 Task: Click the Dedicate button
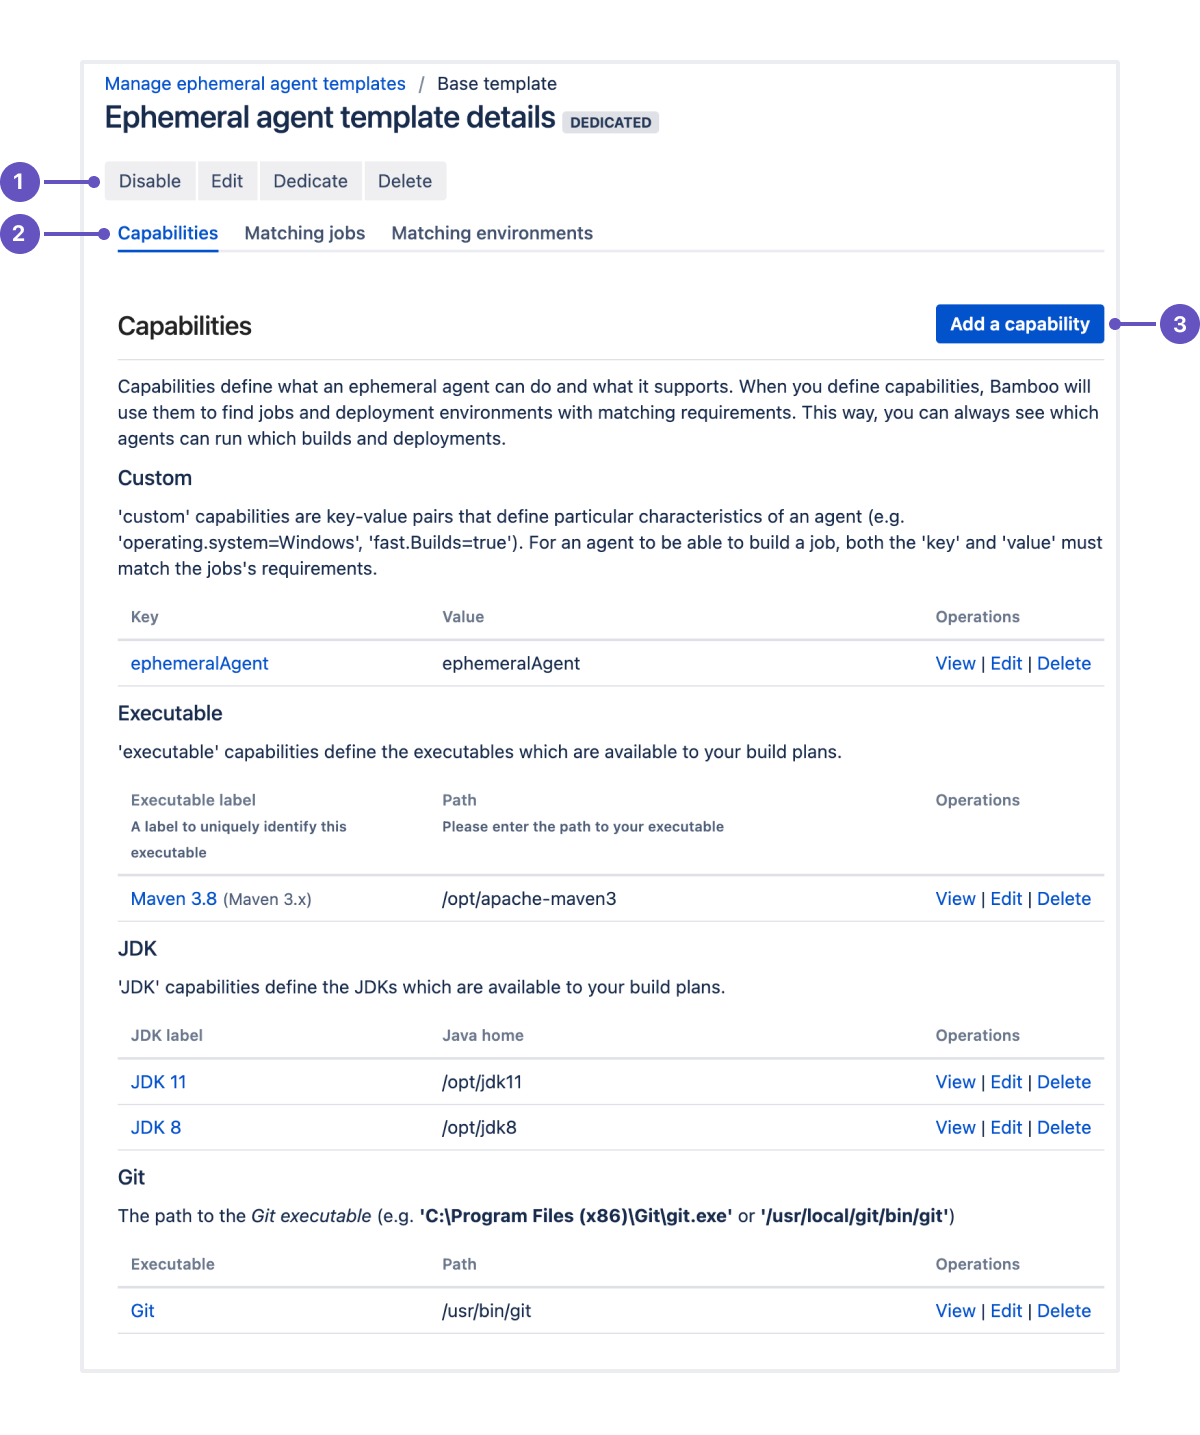coord(310,181)
